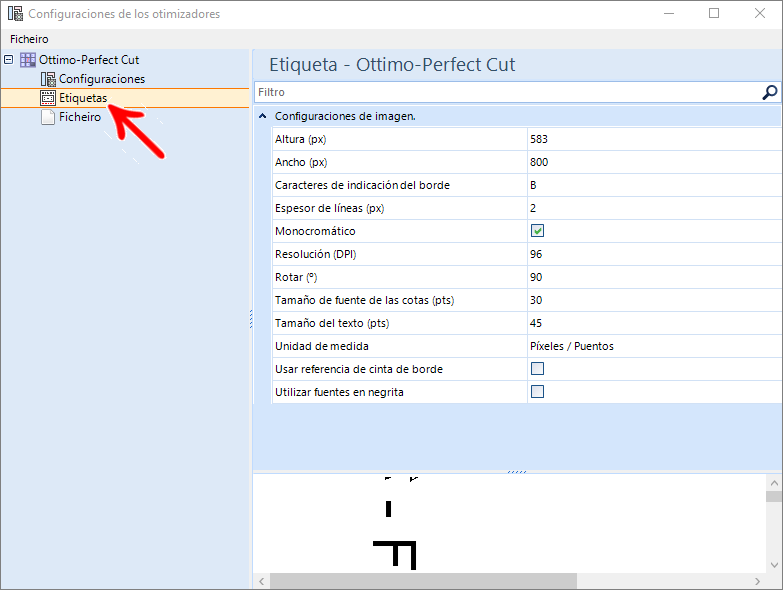This screenshot has height=590, width=783.
Task: Edit Tamaño del texto value 45
Action: [655, 323]
